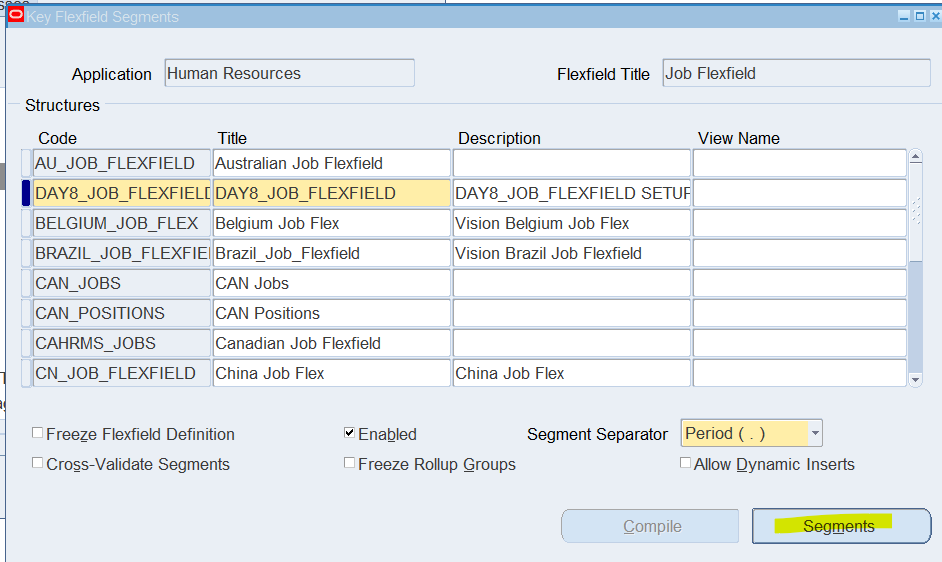
Task: Open the Segments button
Action: pos(841,526)
